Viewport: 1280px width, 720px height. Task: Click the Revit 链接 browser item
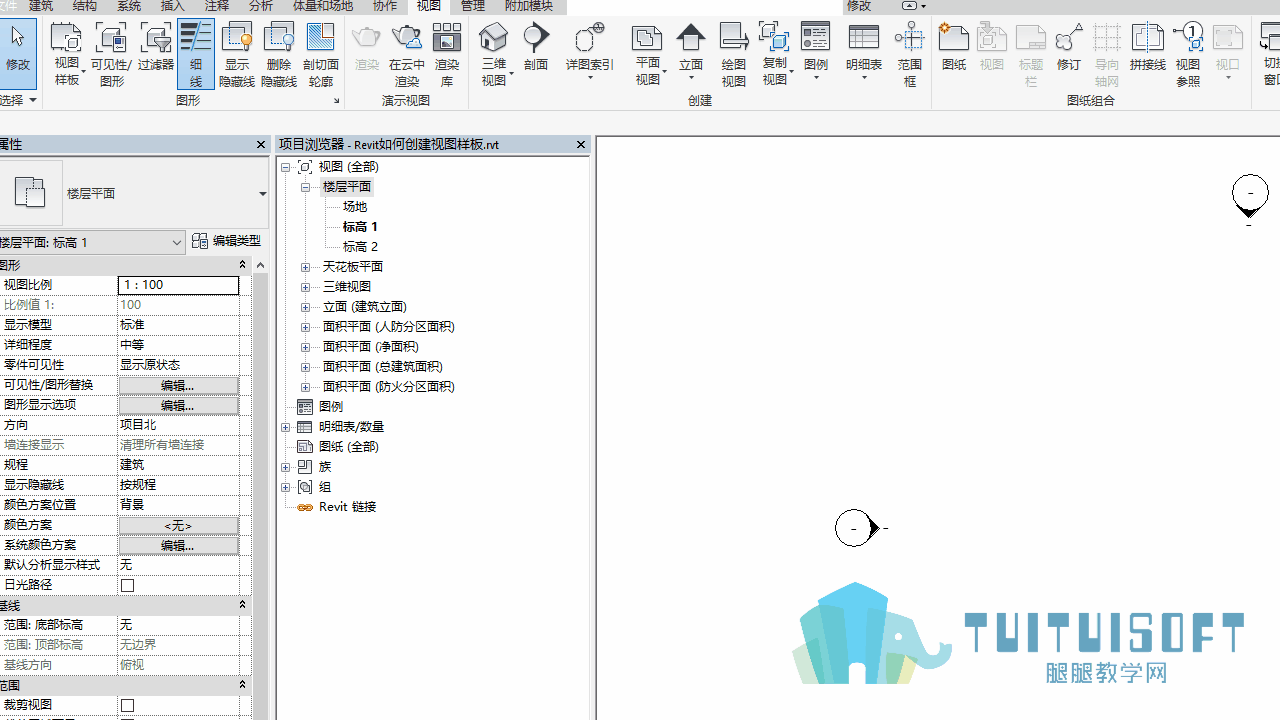pyautogui.click(x=347, y=507)
